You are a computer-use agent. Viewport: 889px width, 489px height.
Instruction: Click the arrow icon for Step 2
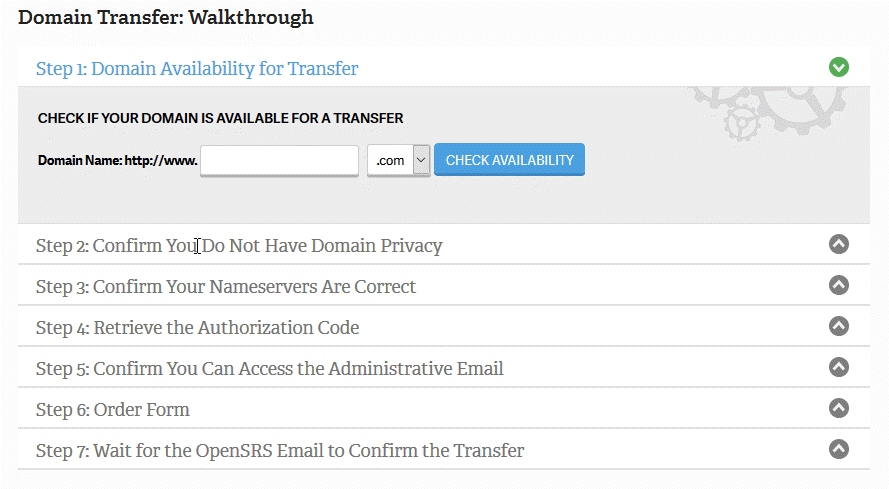[839, 245]
